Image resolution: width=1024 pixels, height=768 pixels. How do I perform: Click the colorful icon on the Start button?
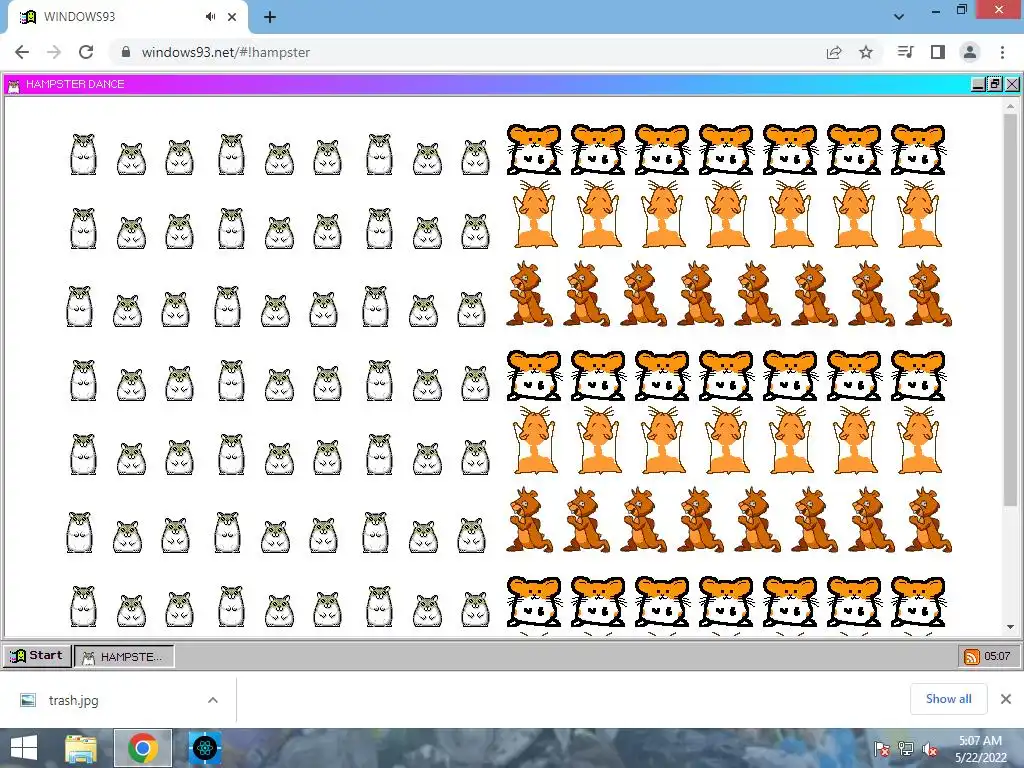pyautogui.click(x=18, y=656)
